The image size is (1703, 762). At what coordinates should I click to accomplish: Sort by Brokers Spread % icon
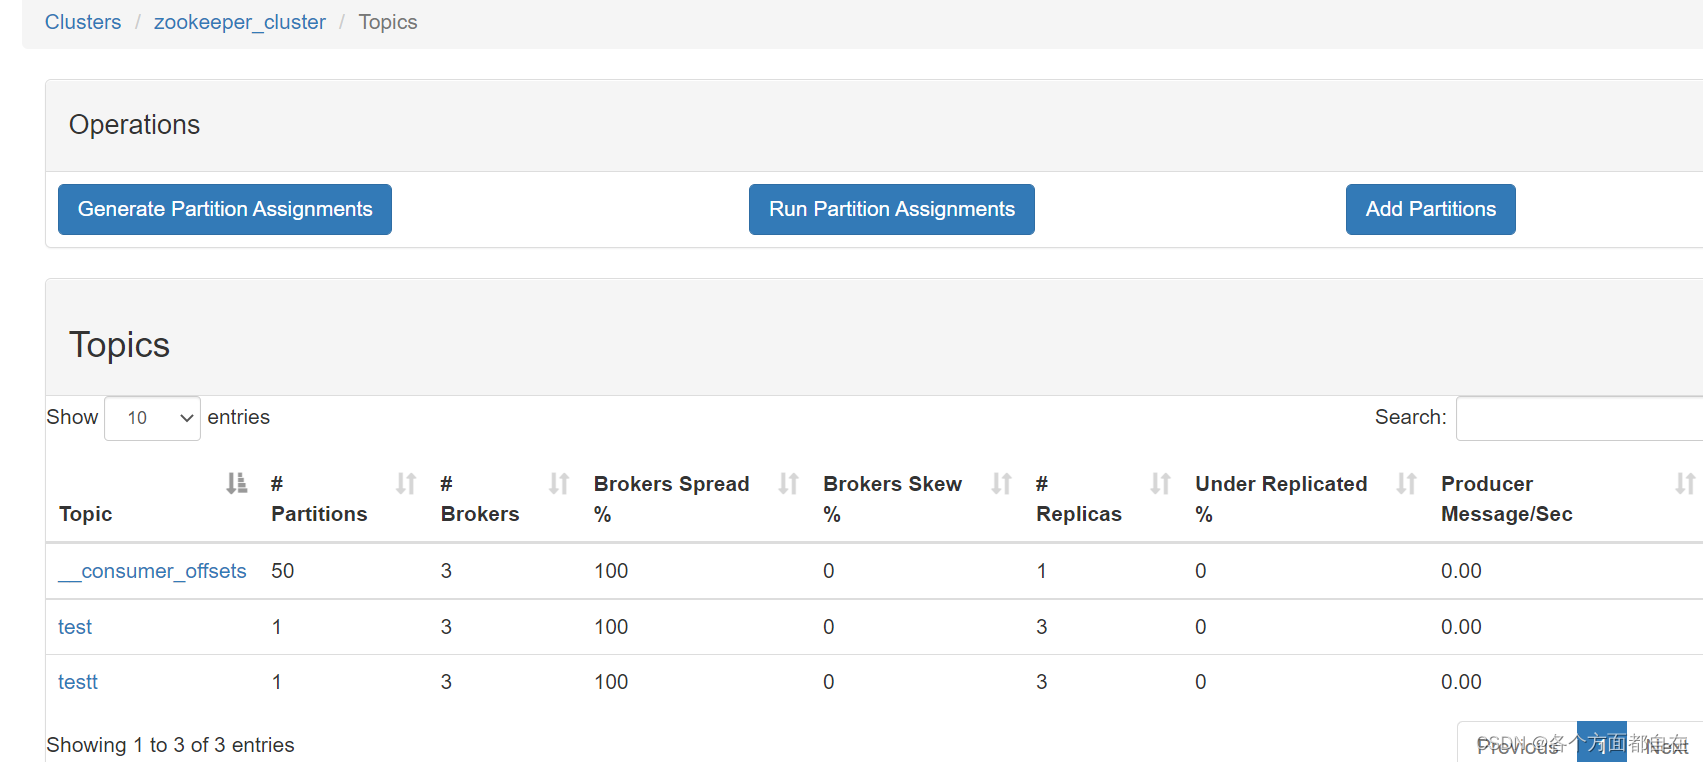(789, 484)
